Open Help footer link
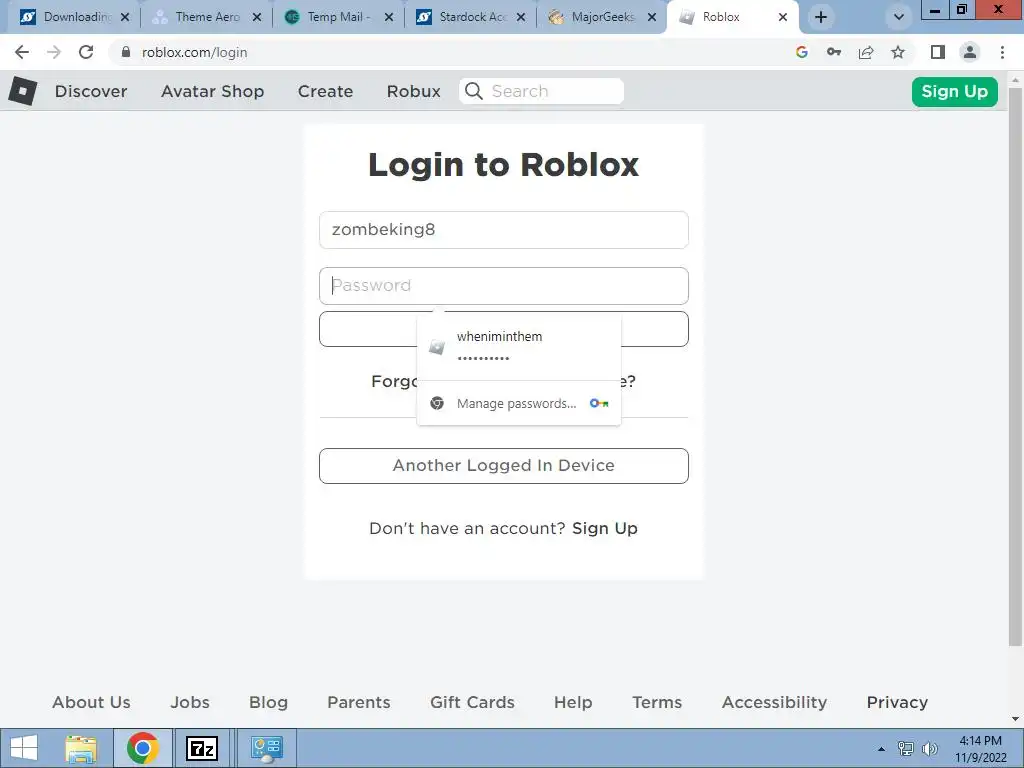The width and height of the screenshot is (1024, 768). pyautogui.click(x=573, y=702)
